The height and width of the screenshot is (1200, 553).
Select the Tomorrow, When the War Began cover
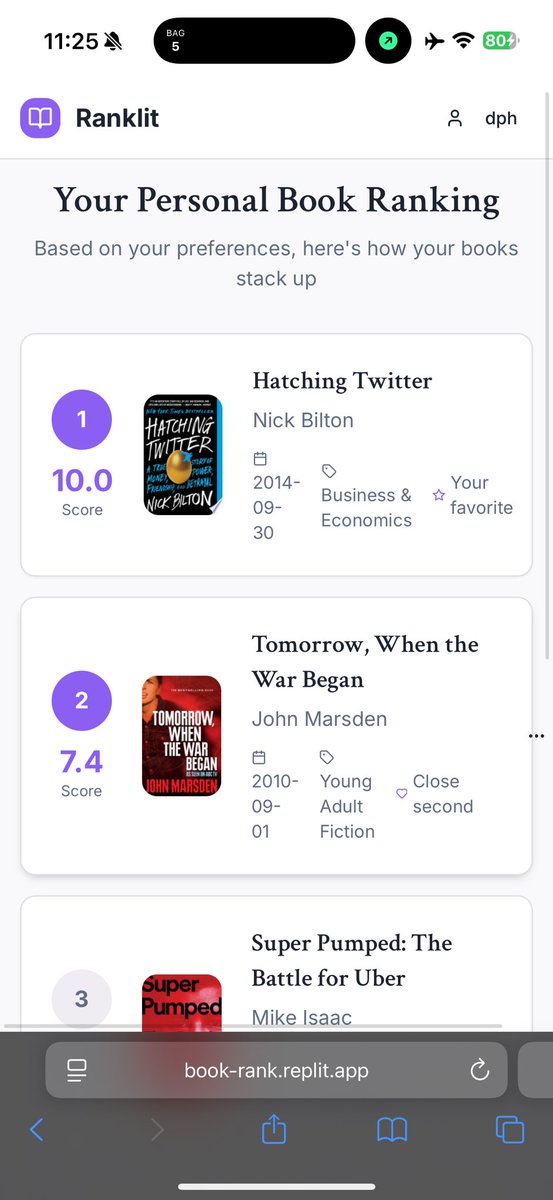pos(182,736)
